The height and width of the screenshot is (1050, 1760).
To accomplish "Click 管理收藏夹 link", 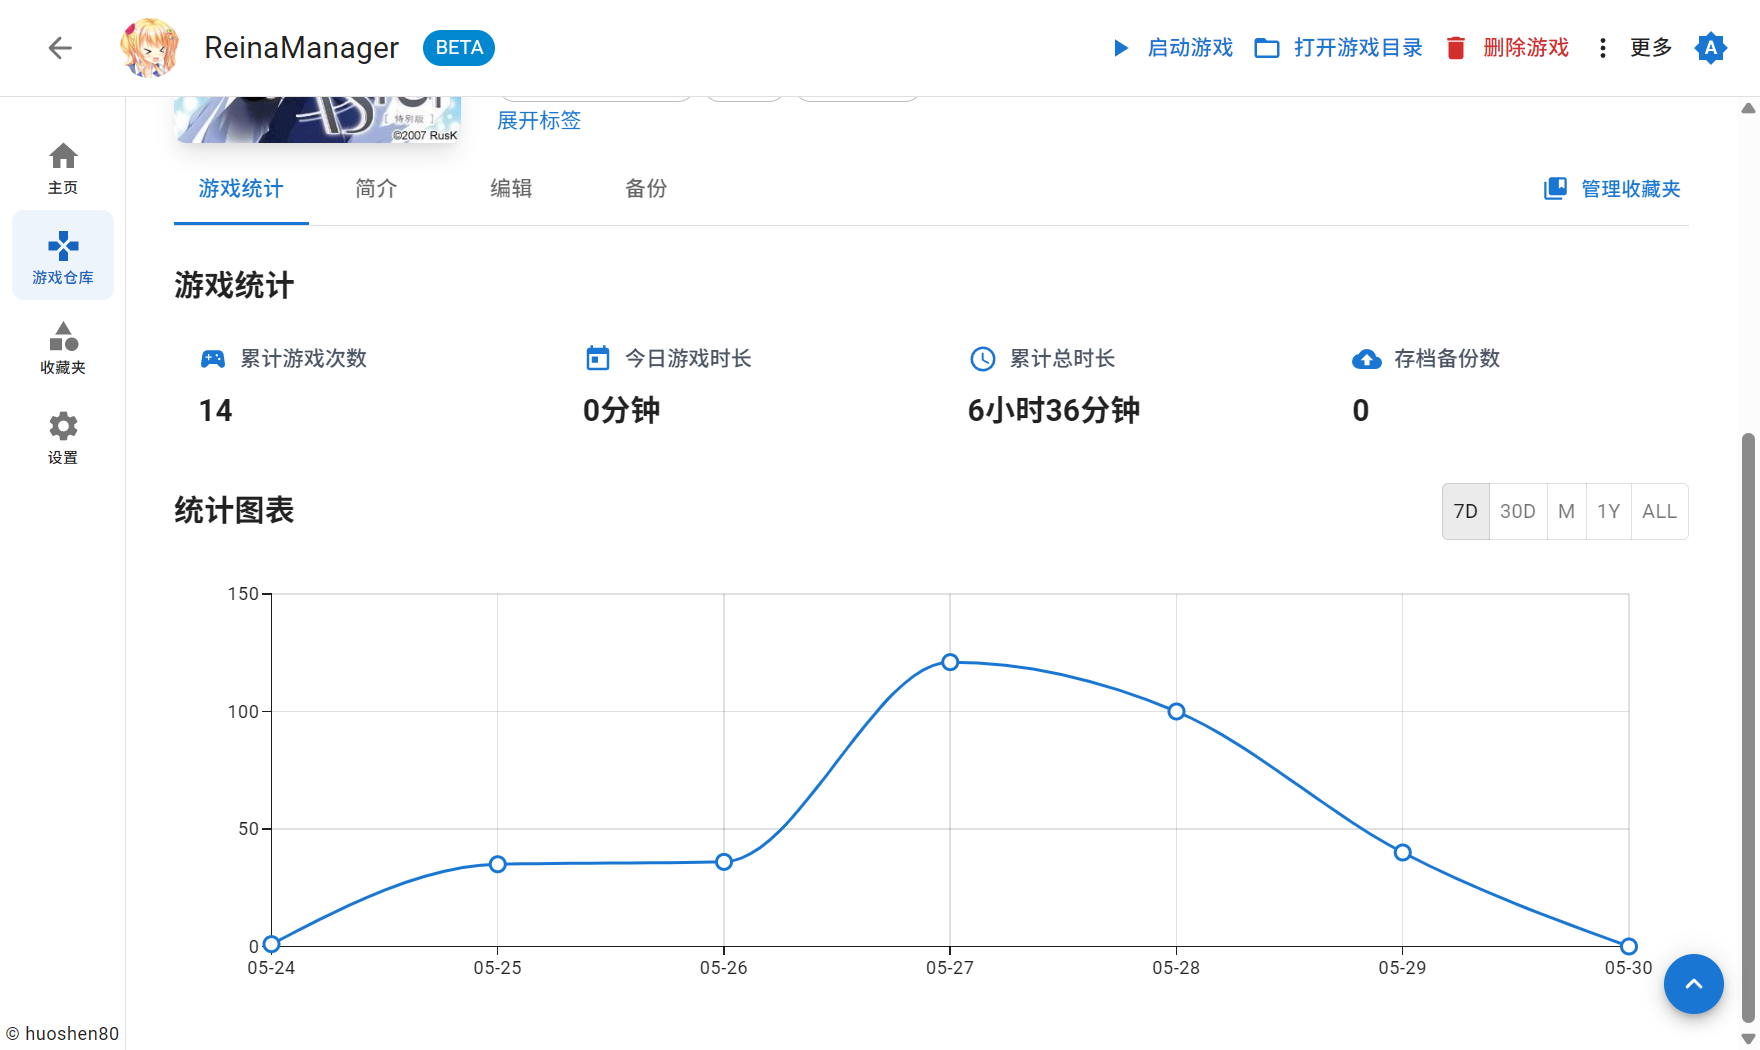I will click(x=1612, y=189).
